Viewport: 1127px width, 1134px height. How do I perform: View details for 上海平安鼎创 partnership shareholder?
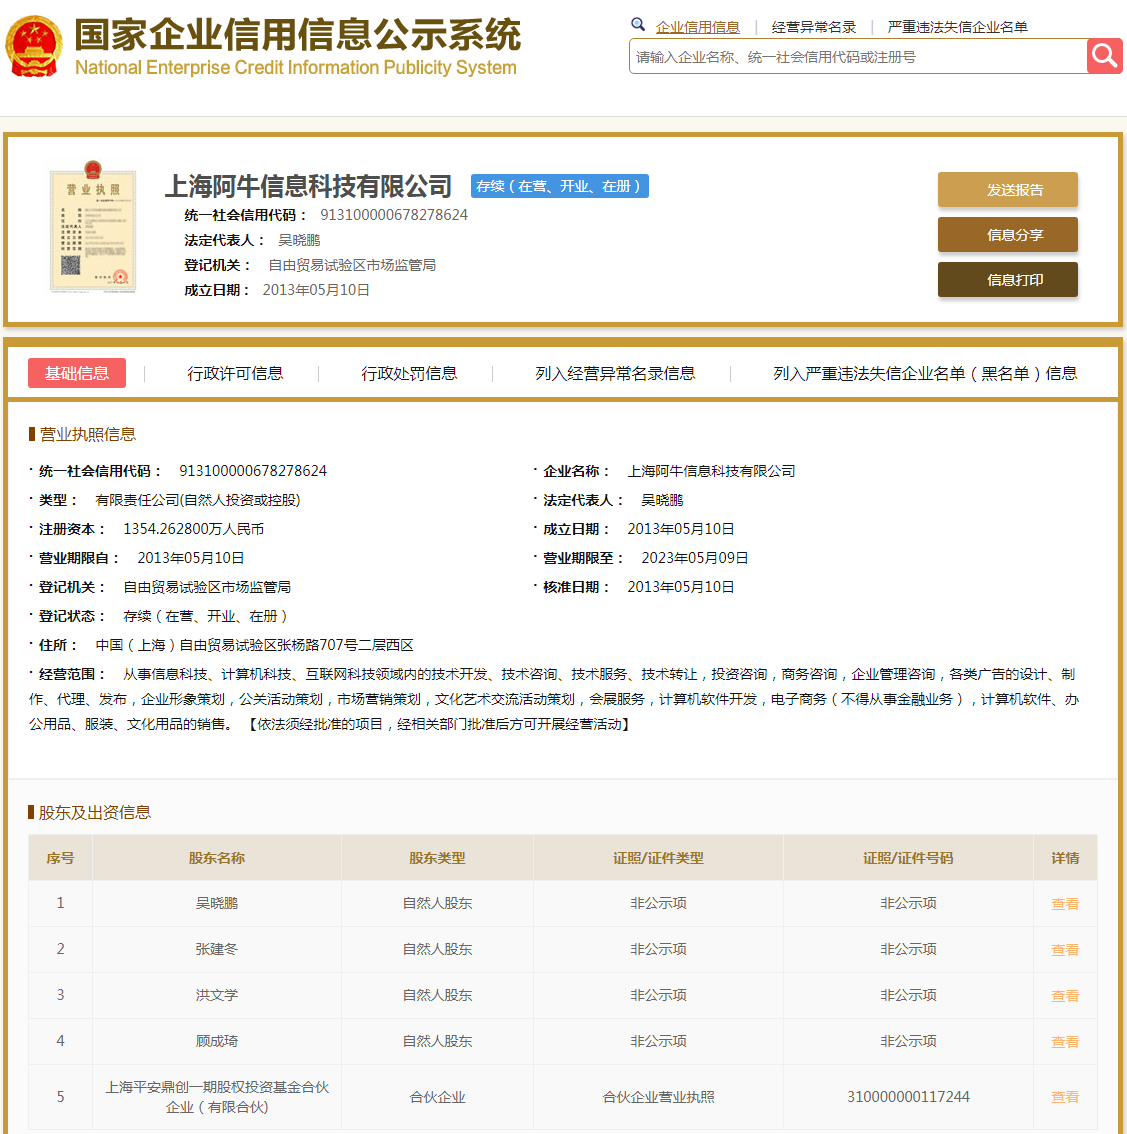1064,1097
